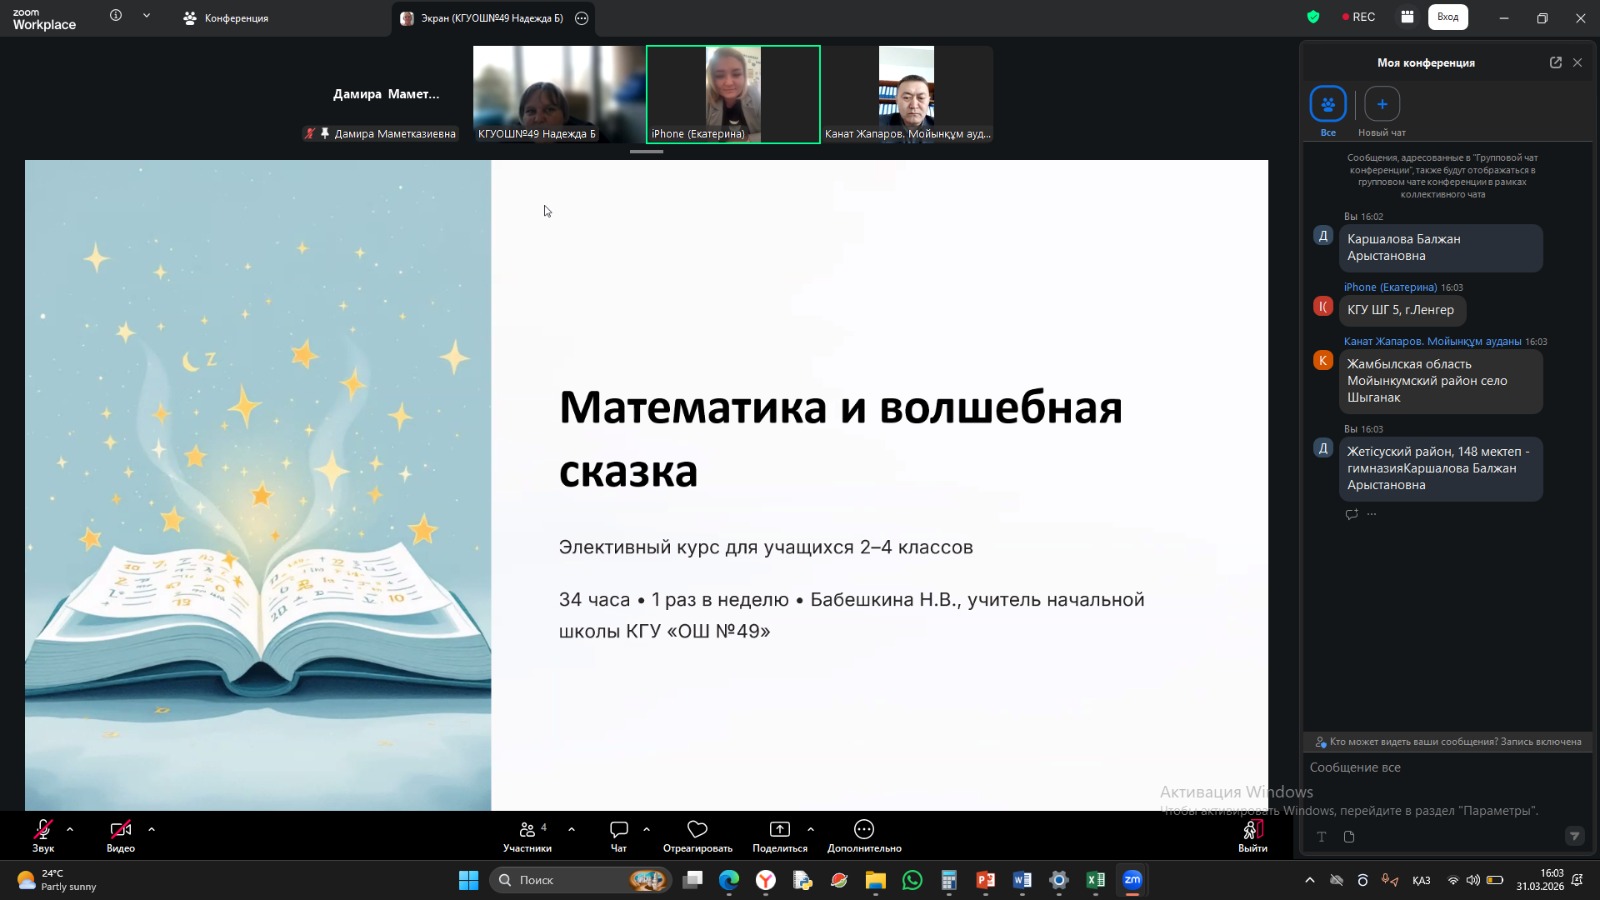Click sender name iPhone (Екатерина) in chat
This screenshot has width=1600, height=900.
[x=1390, y=287]
